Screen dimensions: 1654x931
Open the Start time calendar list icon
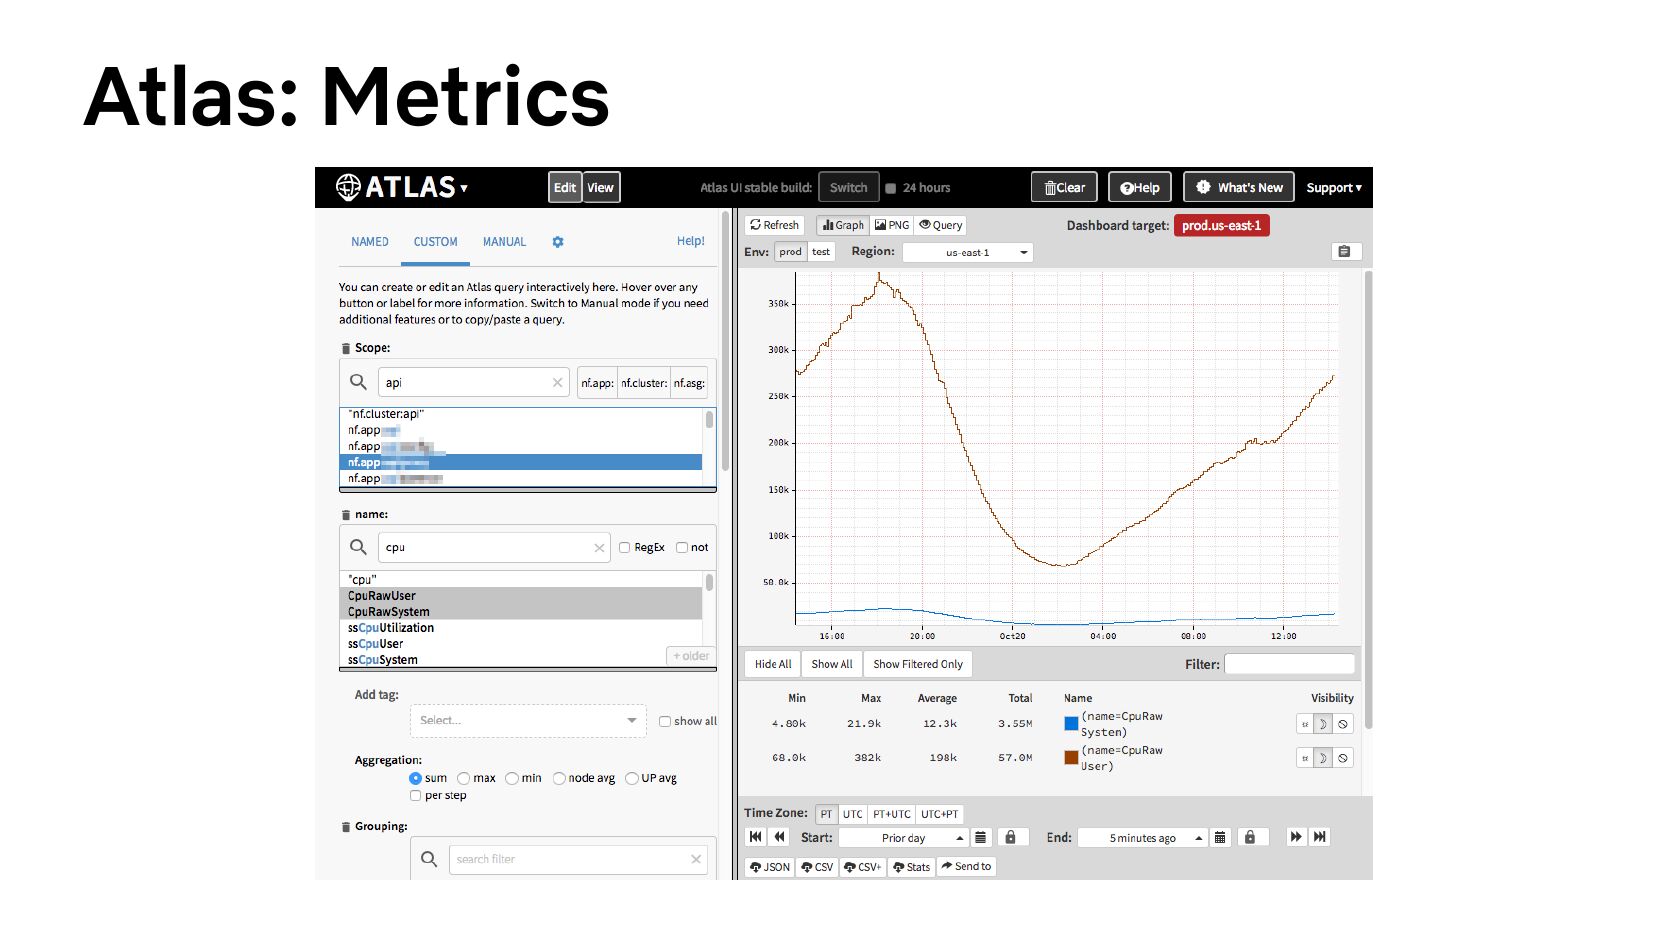tap(981, 838)
